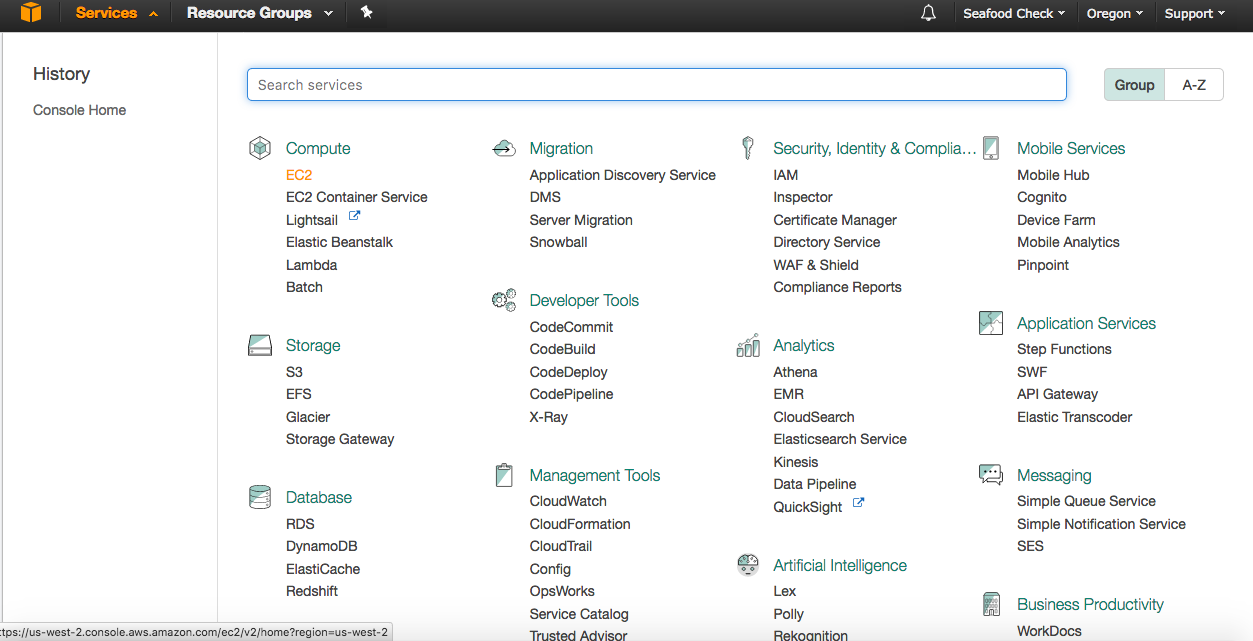The width and height of the screenshot is (1253, 641).
Task: Click the Developer Tools gears icon
Action: coord(504,300)
